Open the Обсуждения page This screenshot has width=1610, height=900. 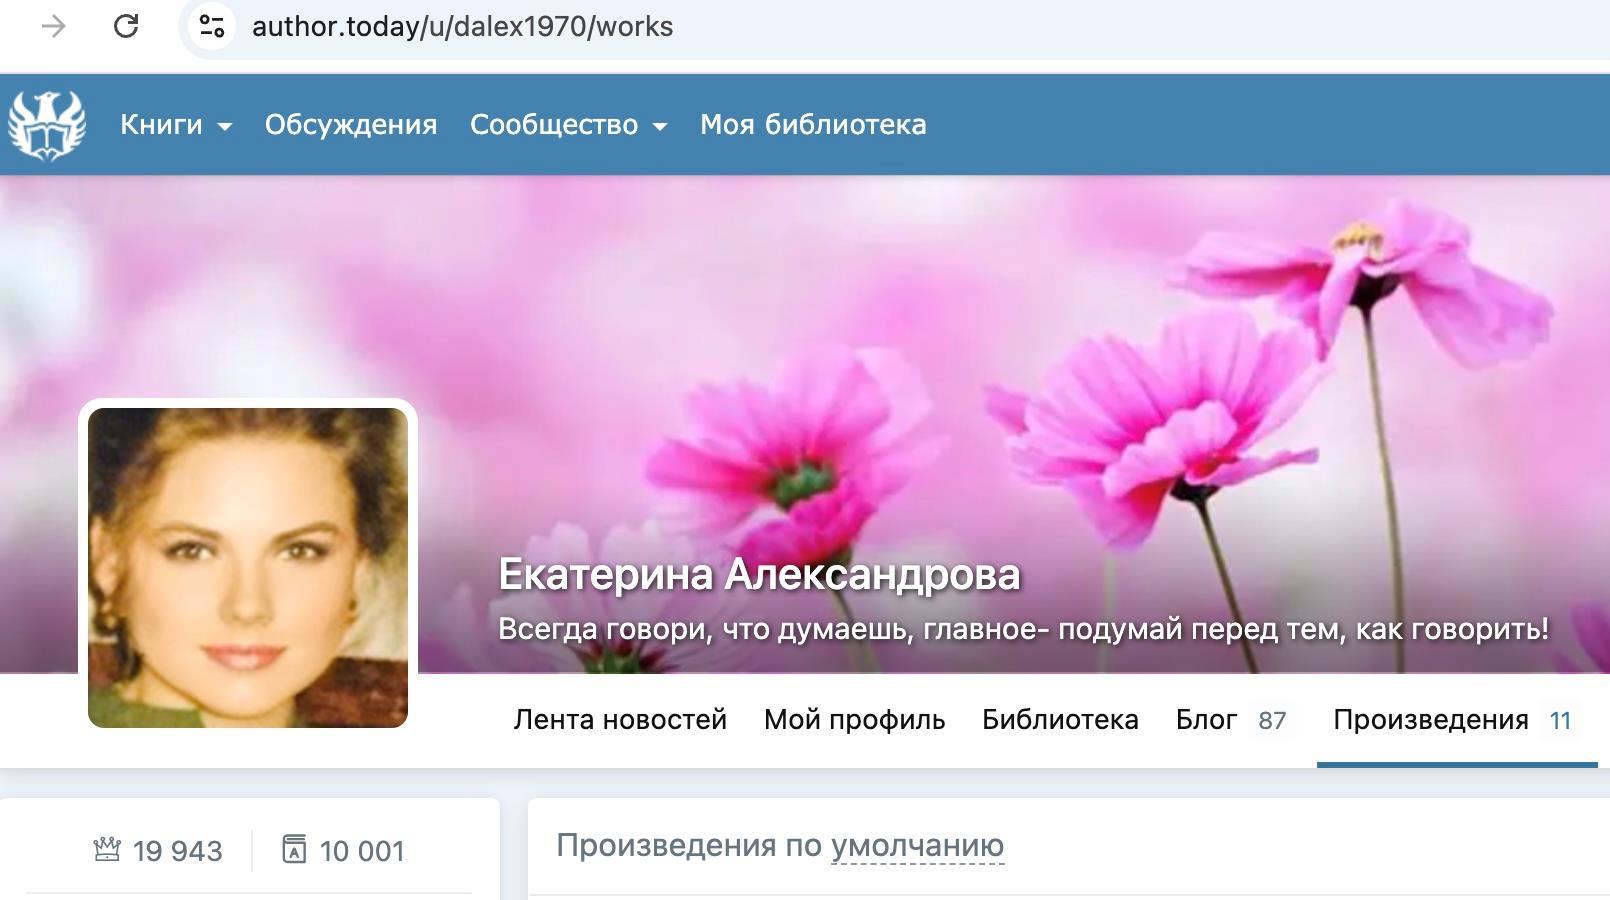pos(351,125)
